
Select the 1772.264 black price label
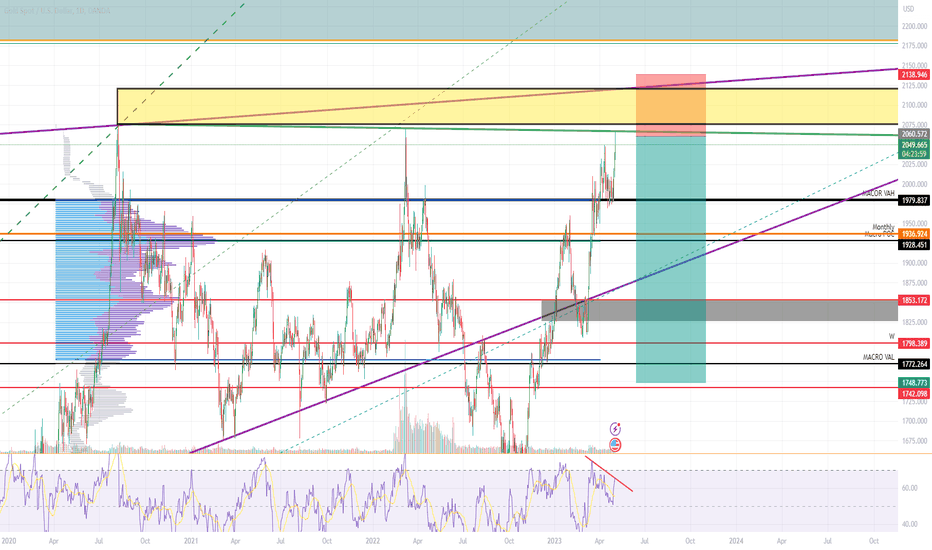pyautogui.click(x=914, y=364)
